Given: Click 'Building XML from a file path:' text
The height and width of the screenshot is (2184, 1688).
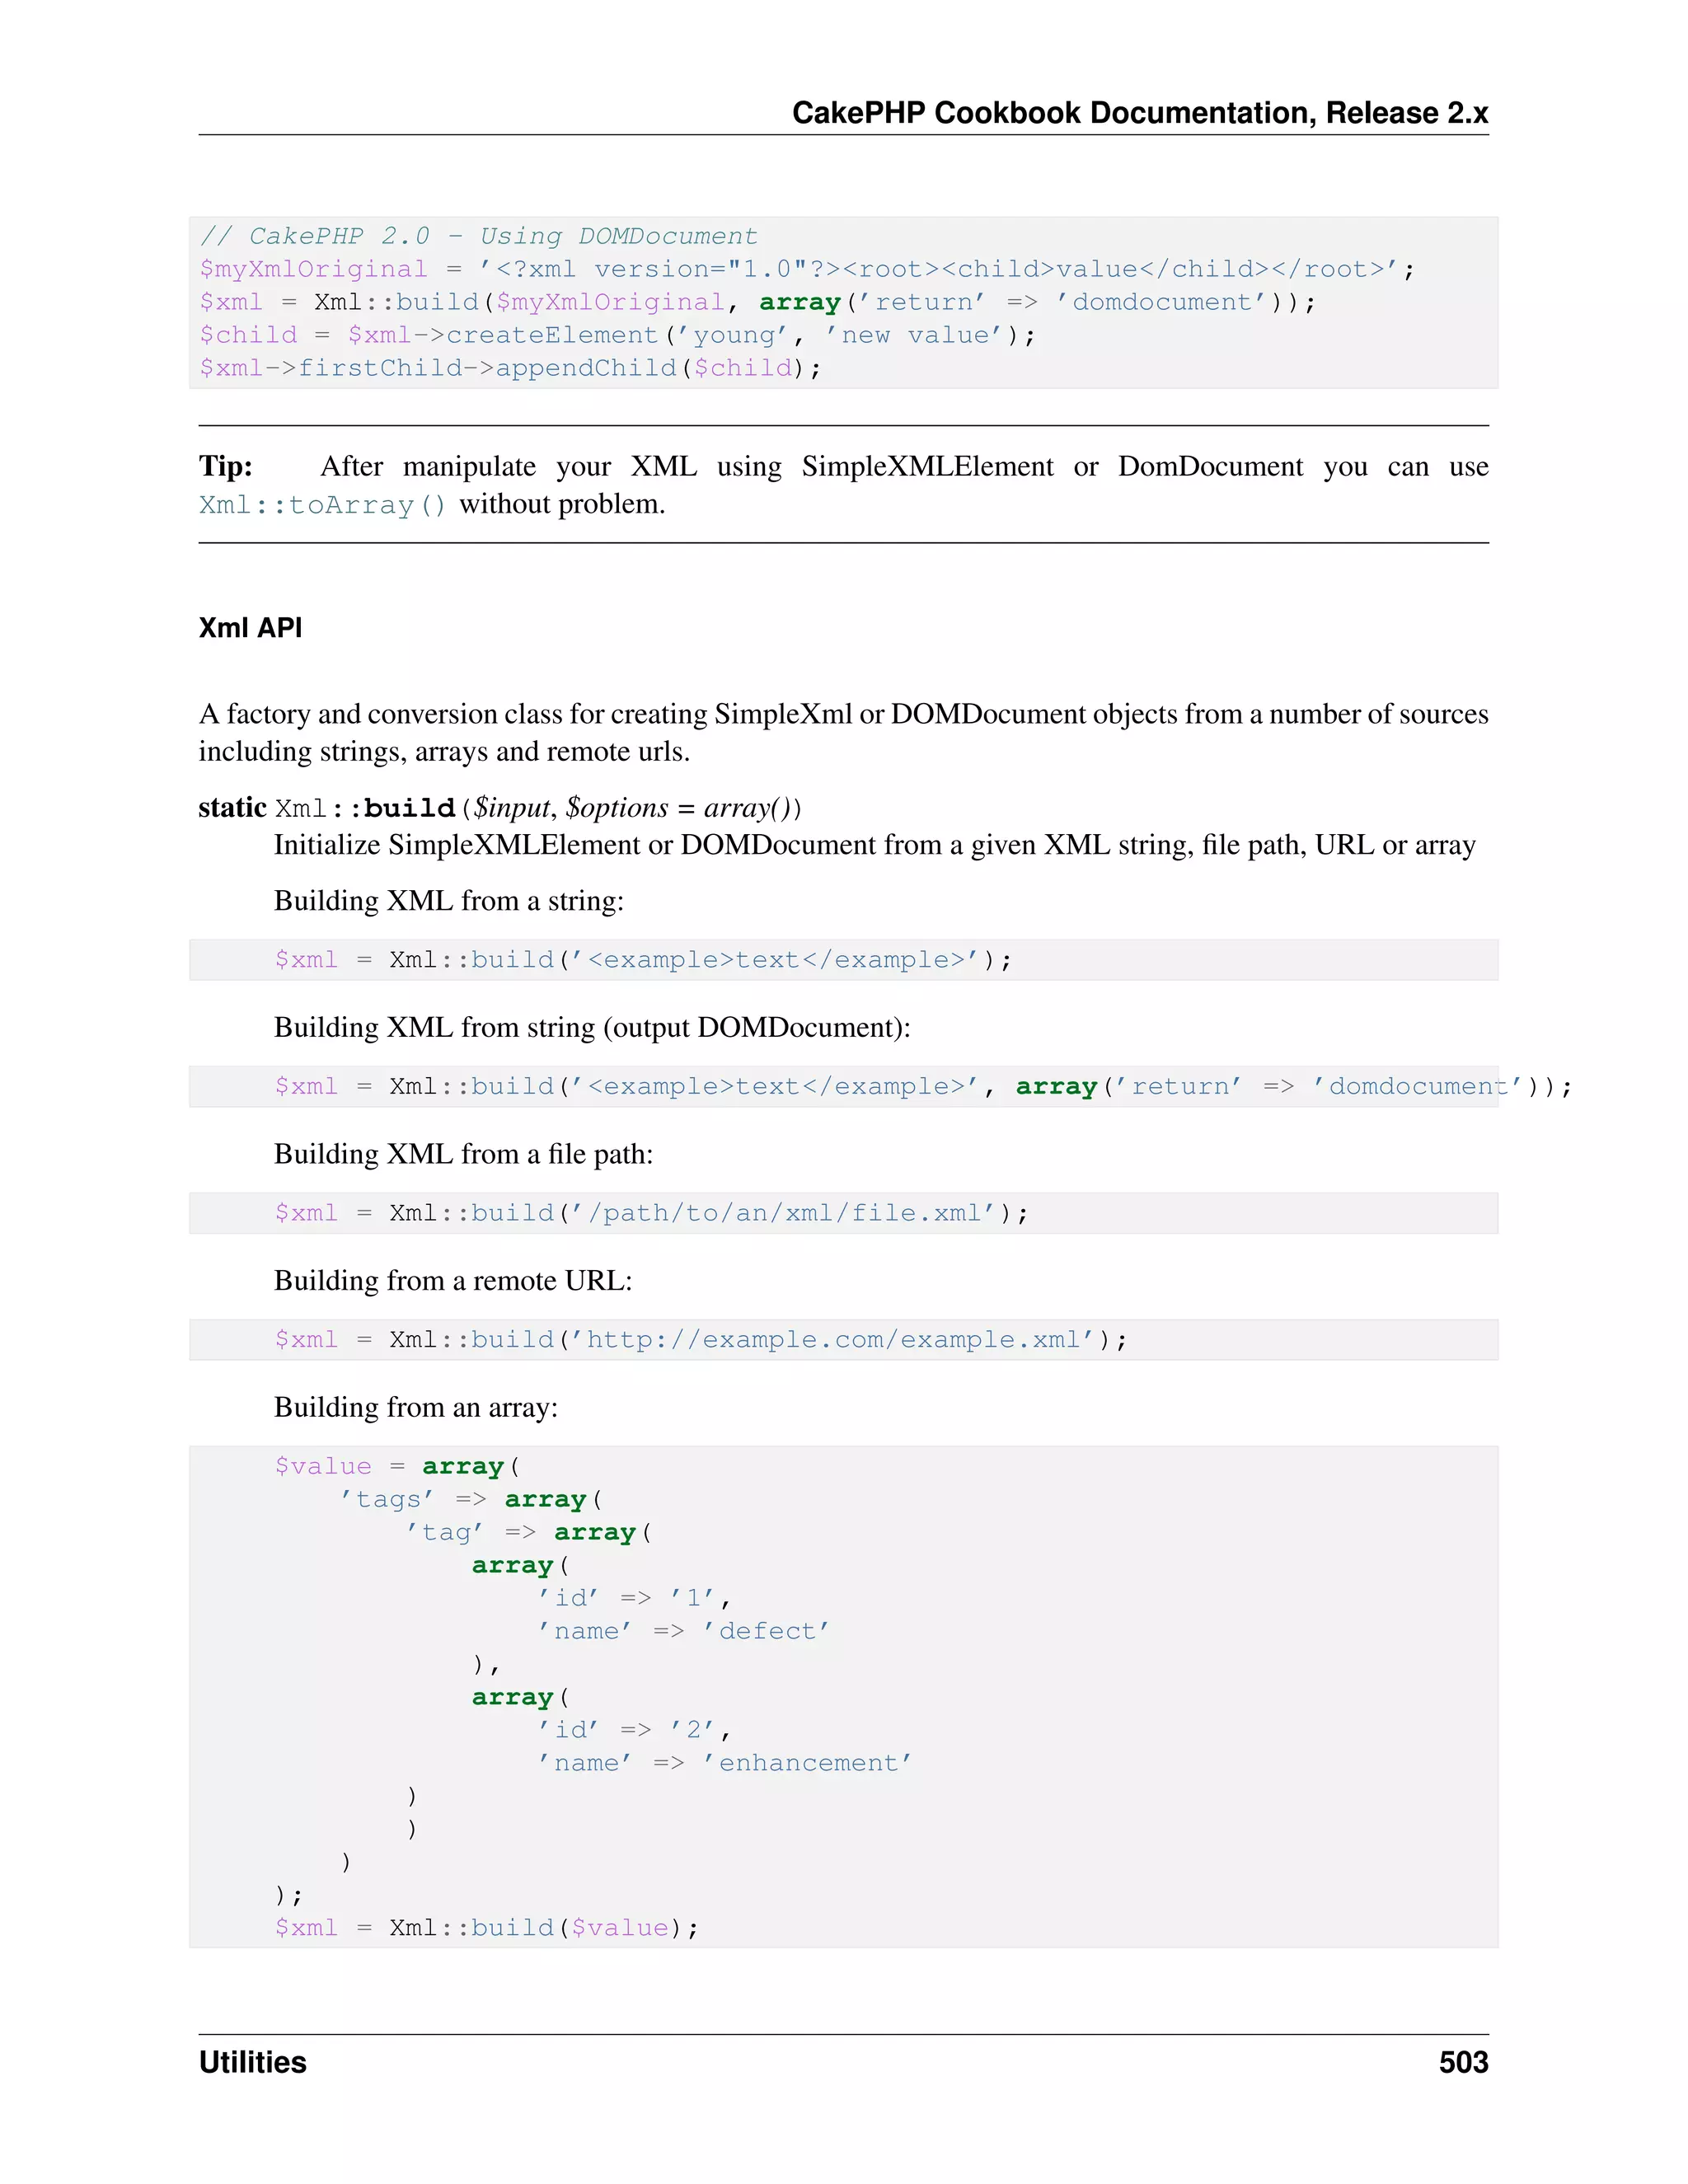Looking at the screenshot, I should pyautogui.click(x=463, y=1154).
